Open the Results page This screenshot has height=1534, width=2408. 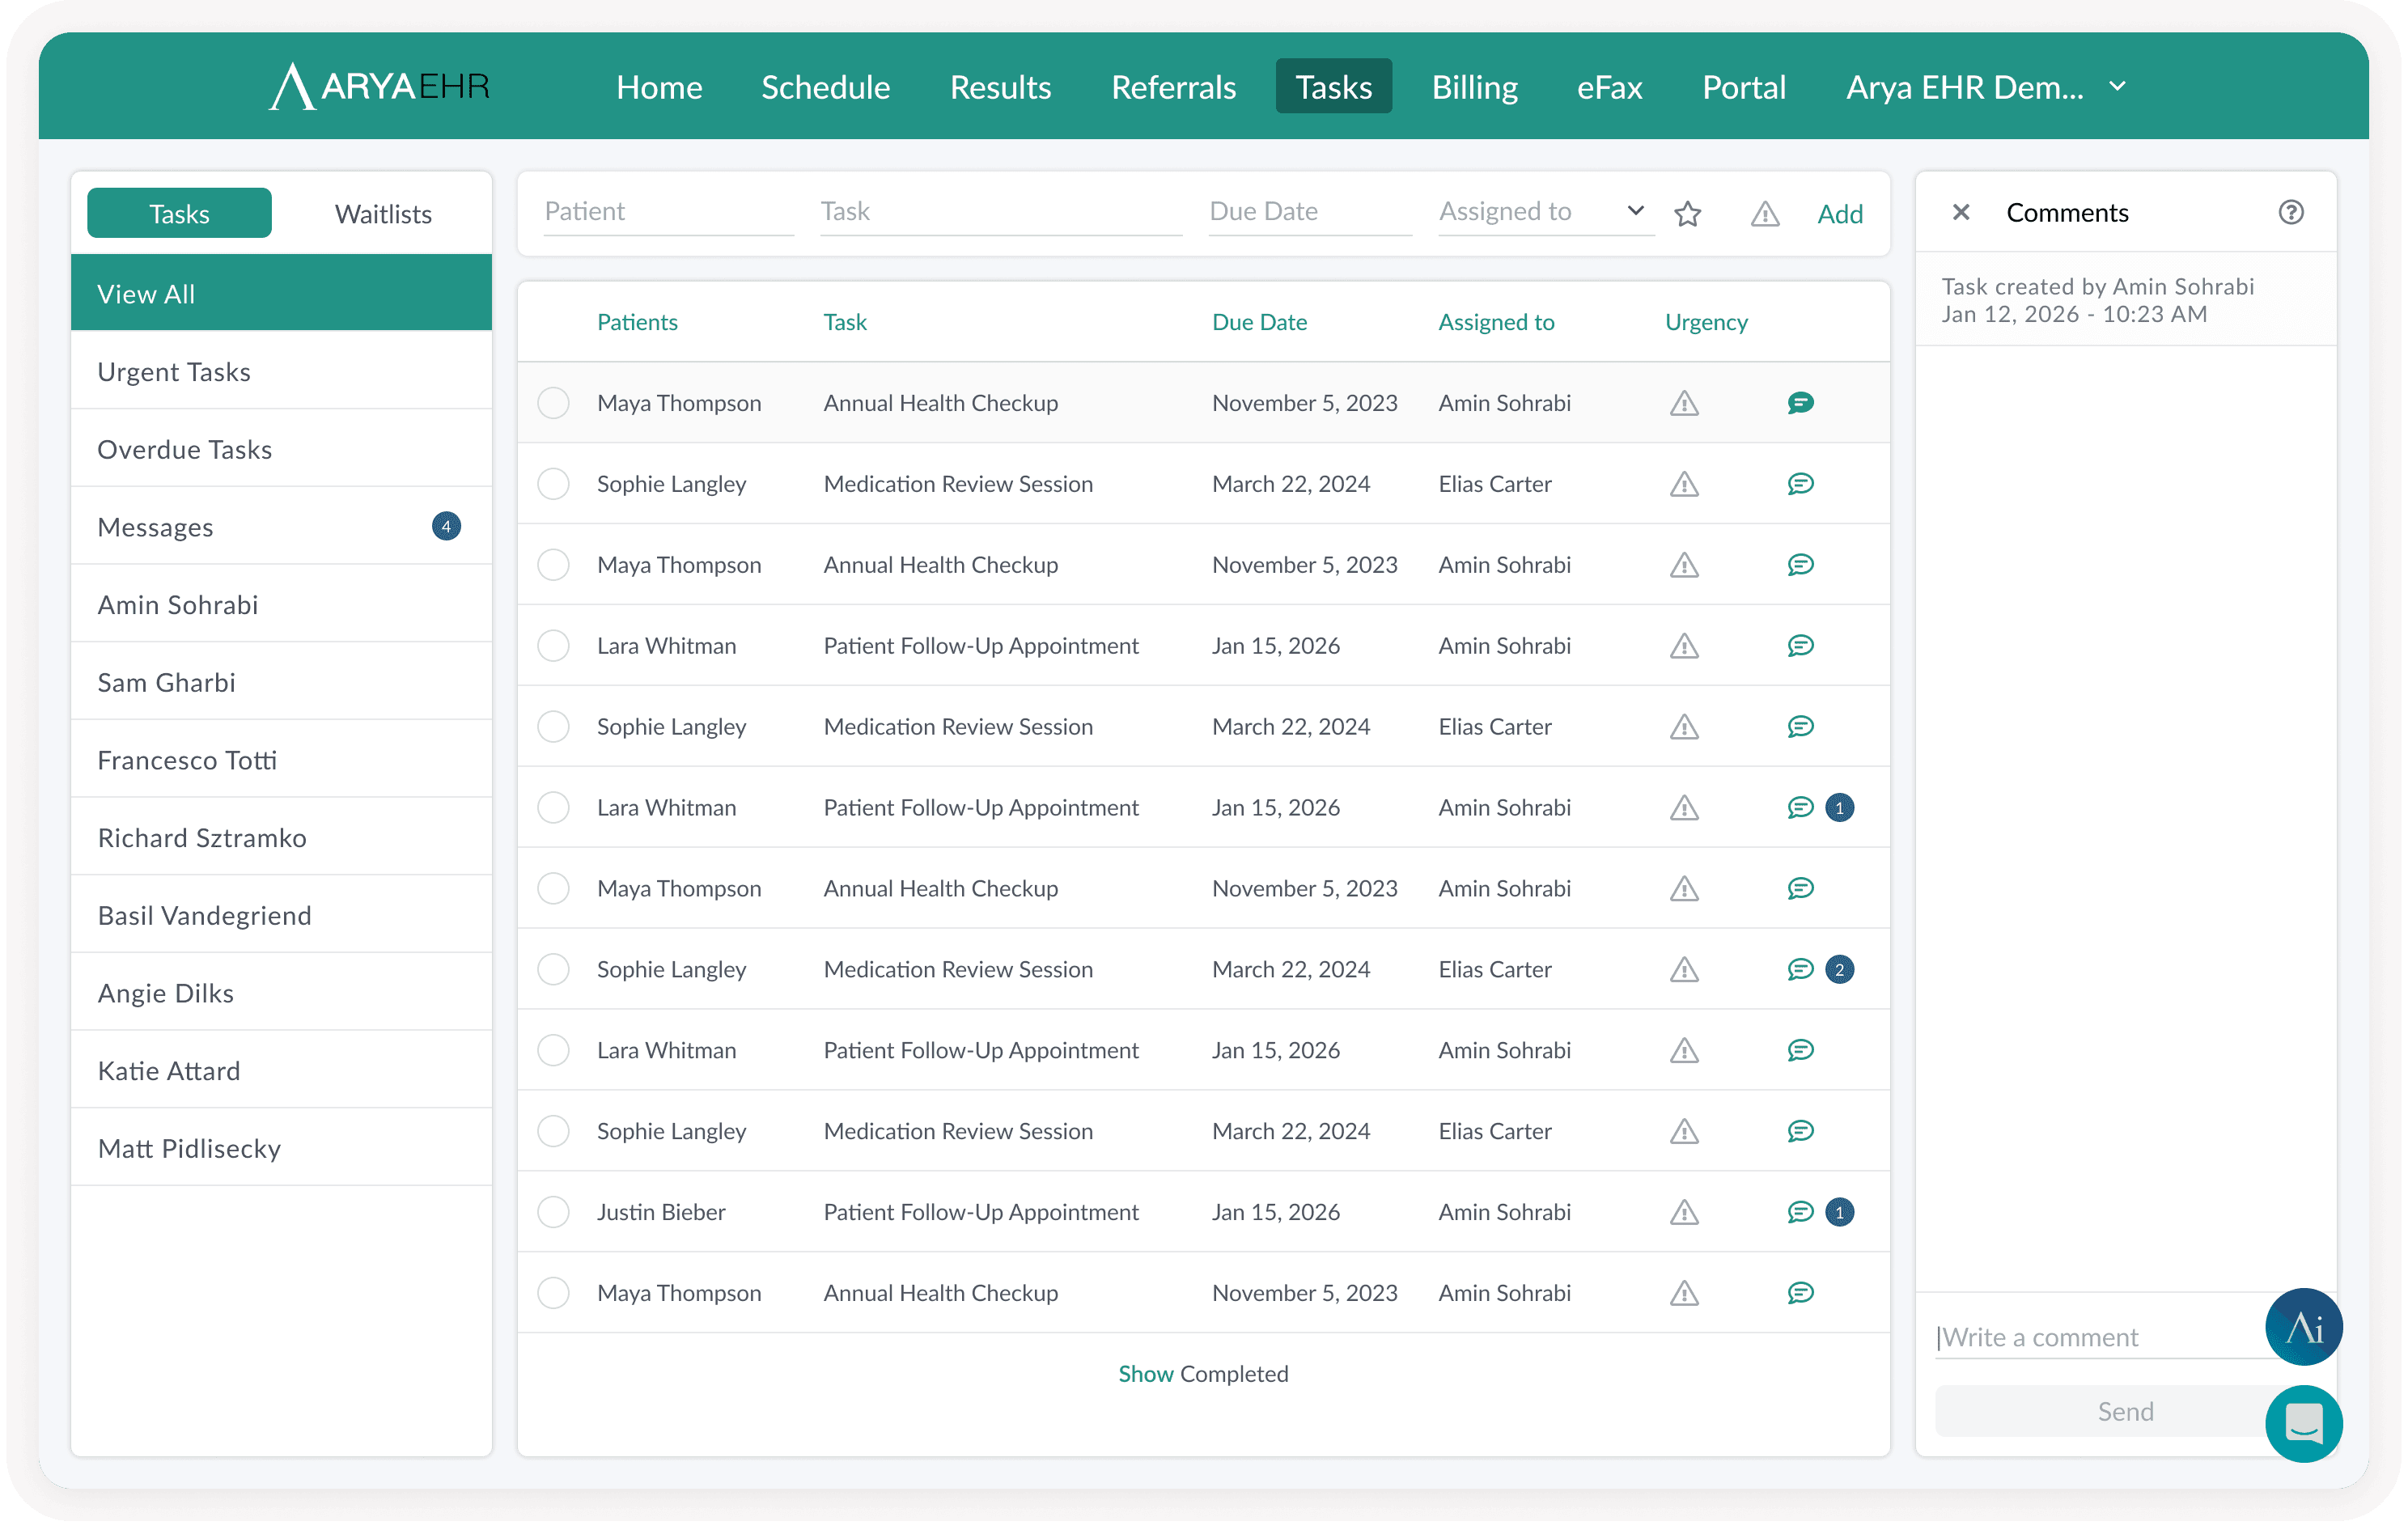[x=1000, y=87]
